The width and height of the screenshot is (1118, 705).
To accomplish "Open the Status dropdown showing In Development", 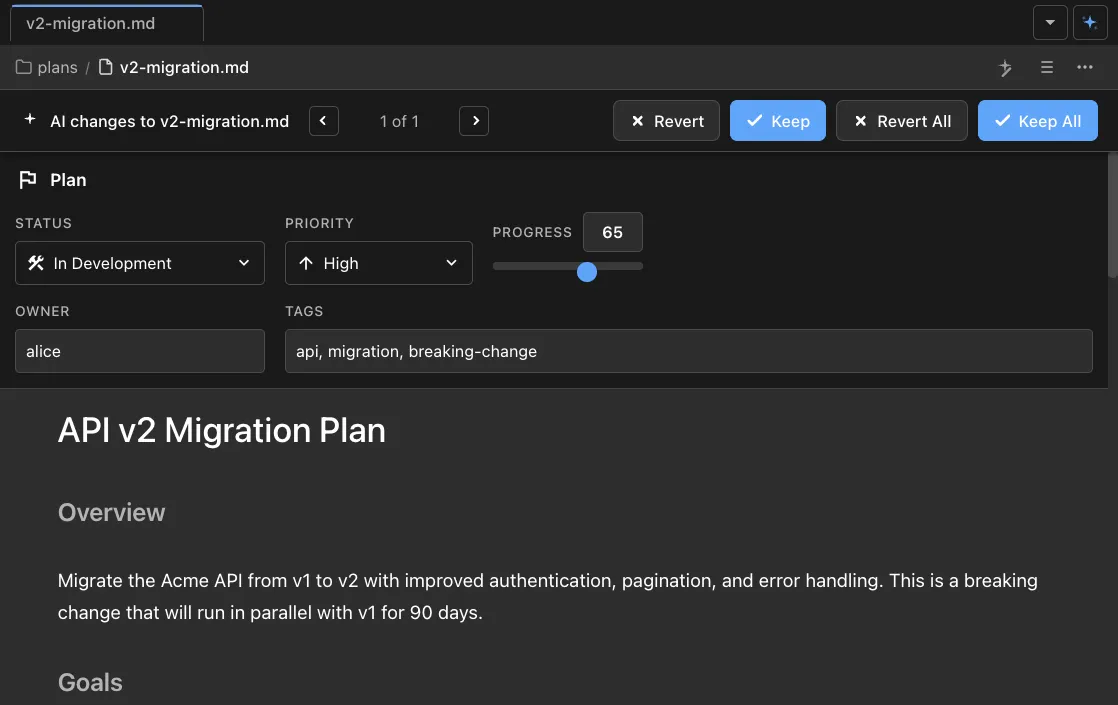I will point(139,263).
